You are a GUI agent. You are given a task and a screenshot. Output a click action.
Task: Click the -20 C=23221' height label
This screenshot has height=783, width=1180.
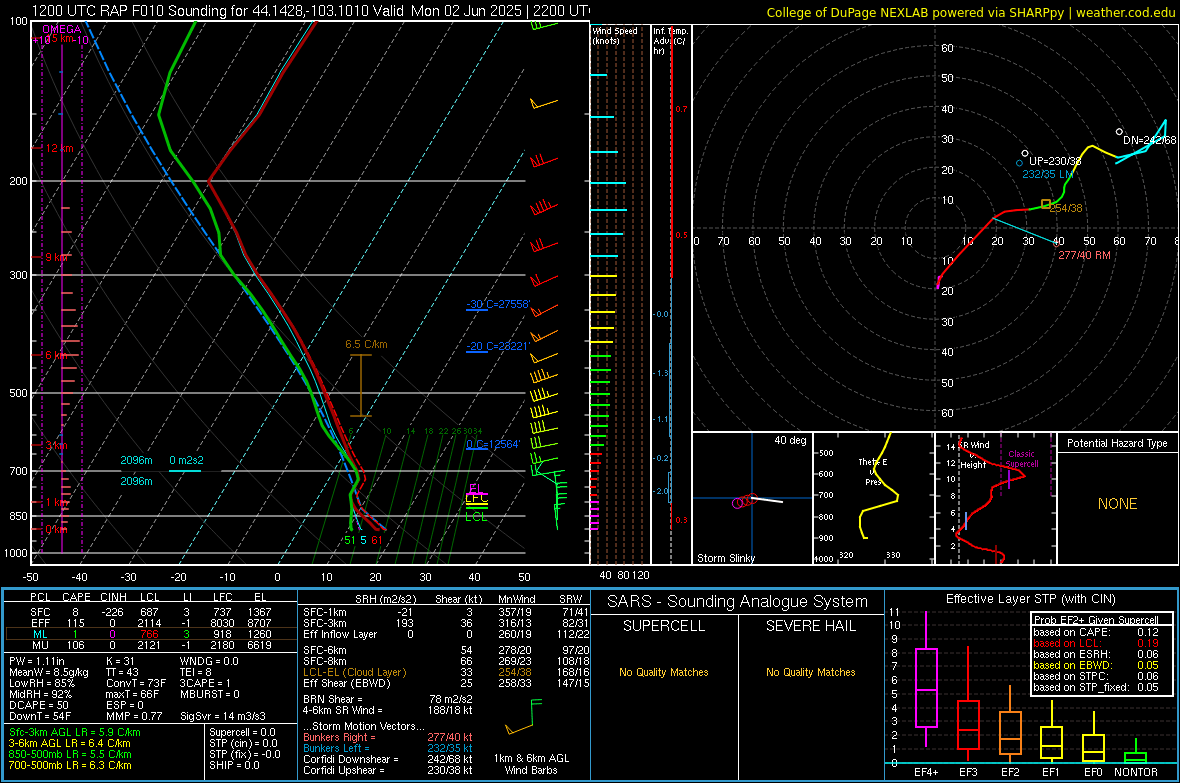pos(498,346)
